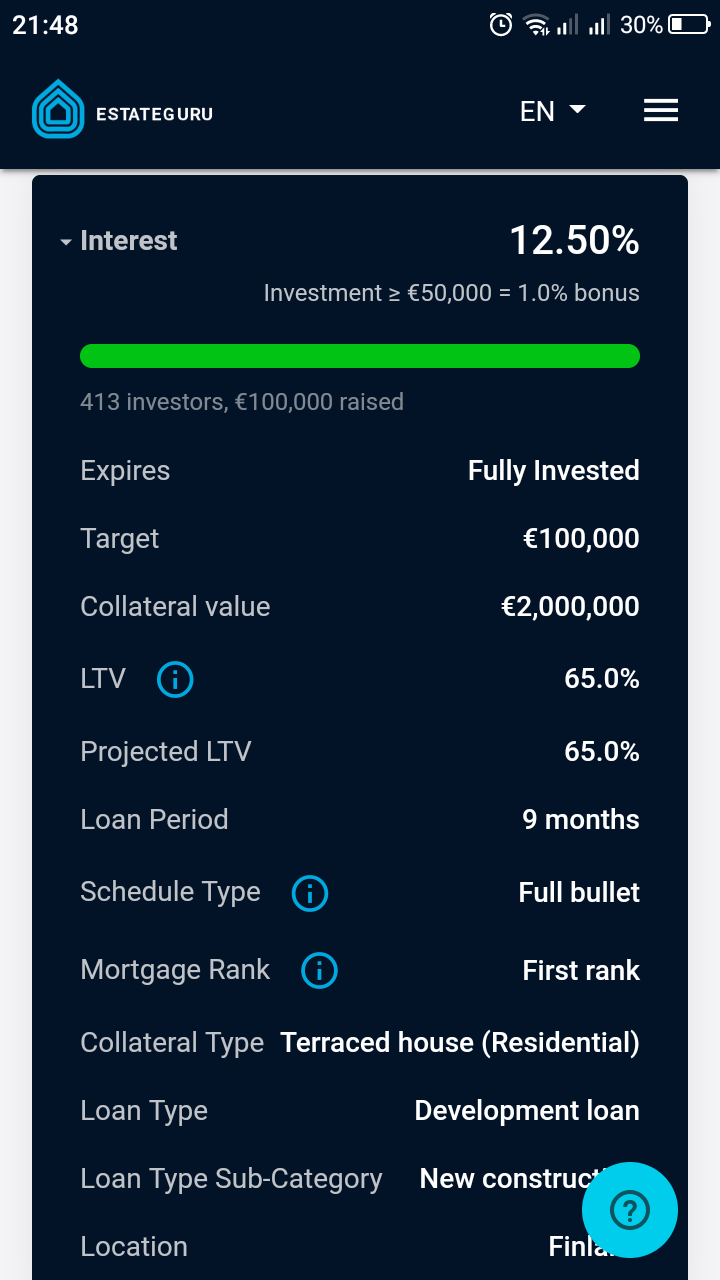The height and width of the screenshot is (1280, 720).
Task: Click the Schedule Type info icon
Action: click(x=310, y=893)
